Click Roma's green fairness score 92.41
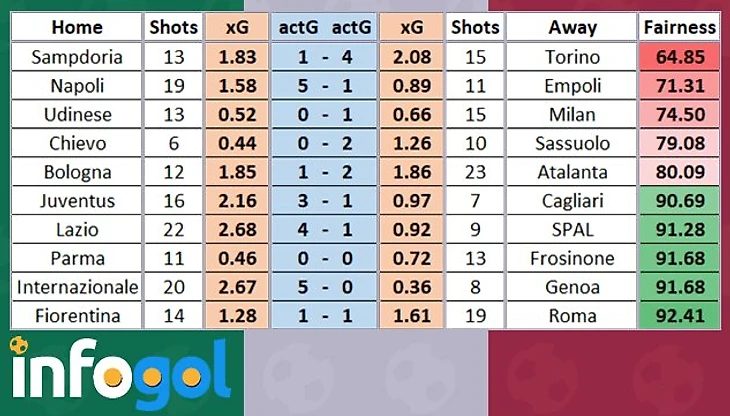This screenshot has width=730, height=416. click(x=680, y=316)
